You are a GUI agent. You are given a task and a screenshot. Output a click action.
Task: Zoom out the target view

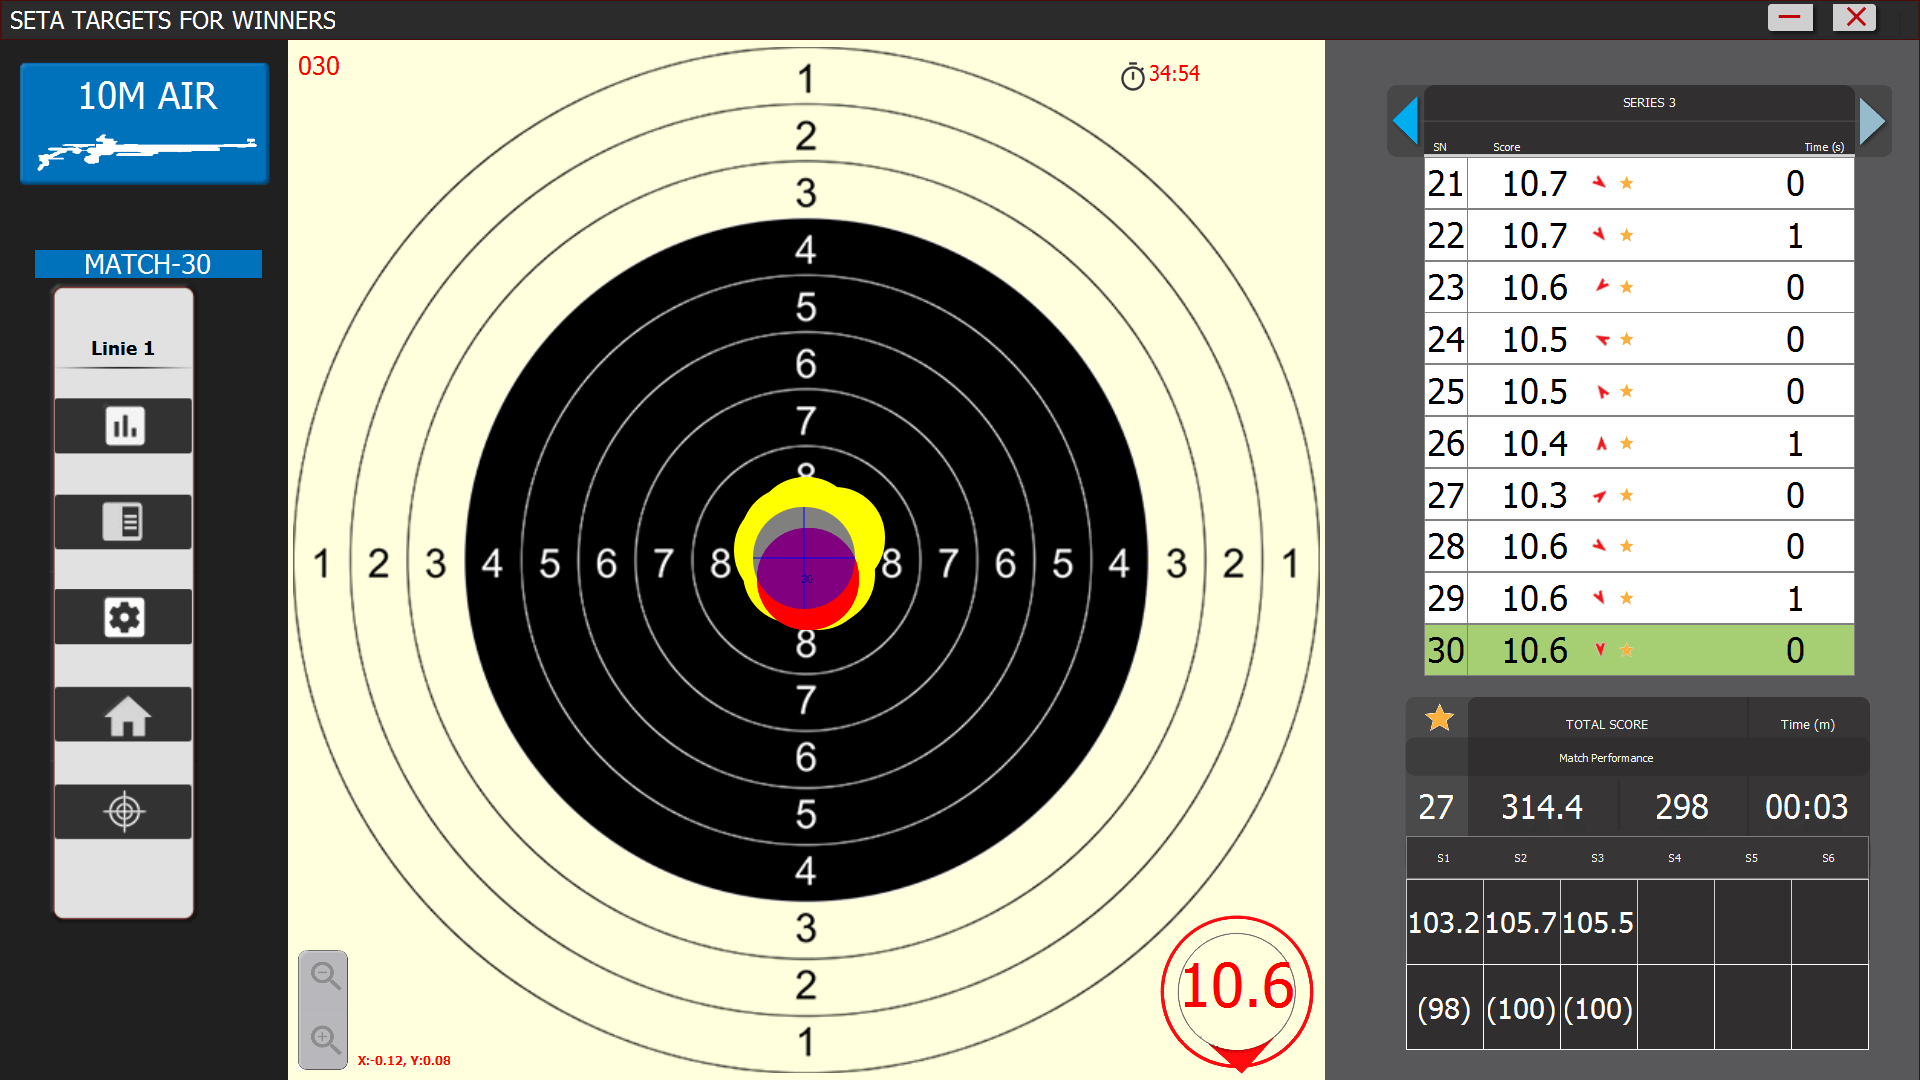click(324, 975)
